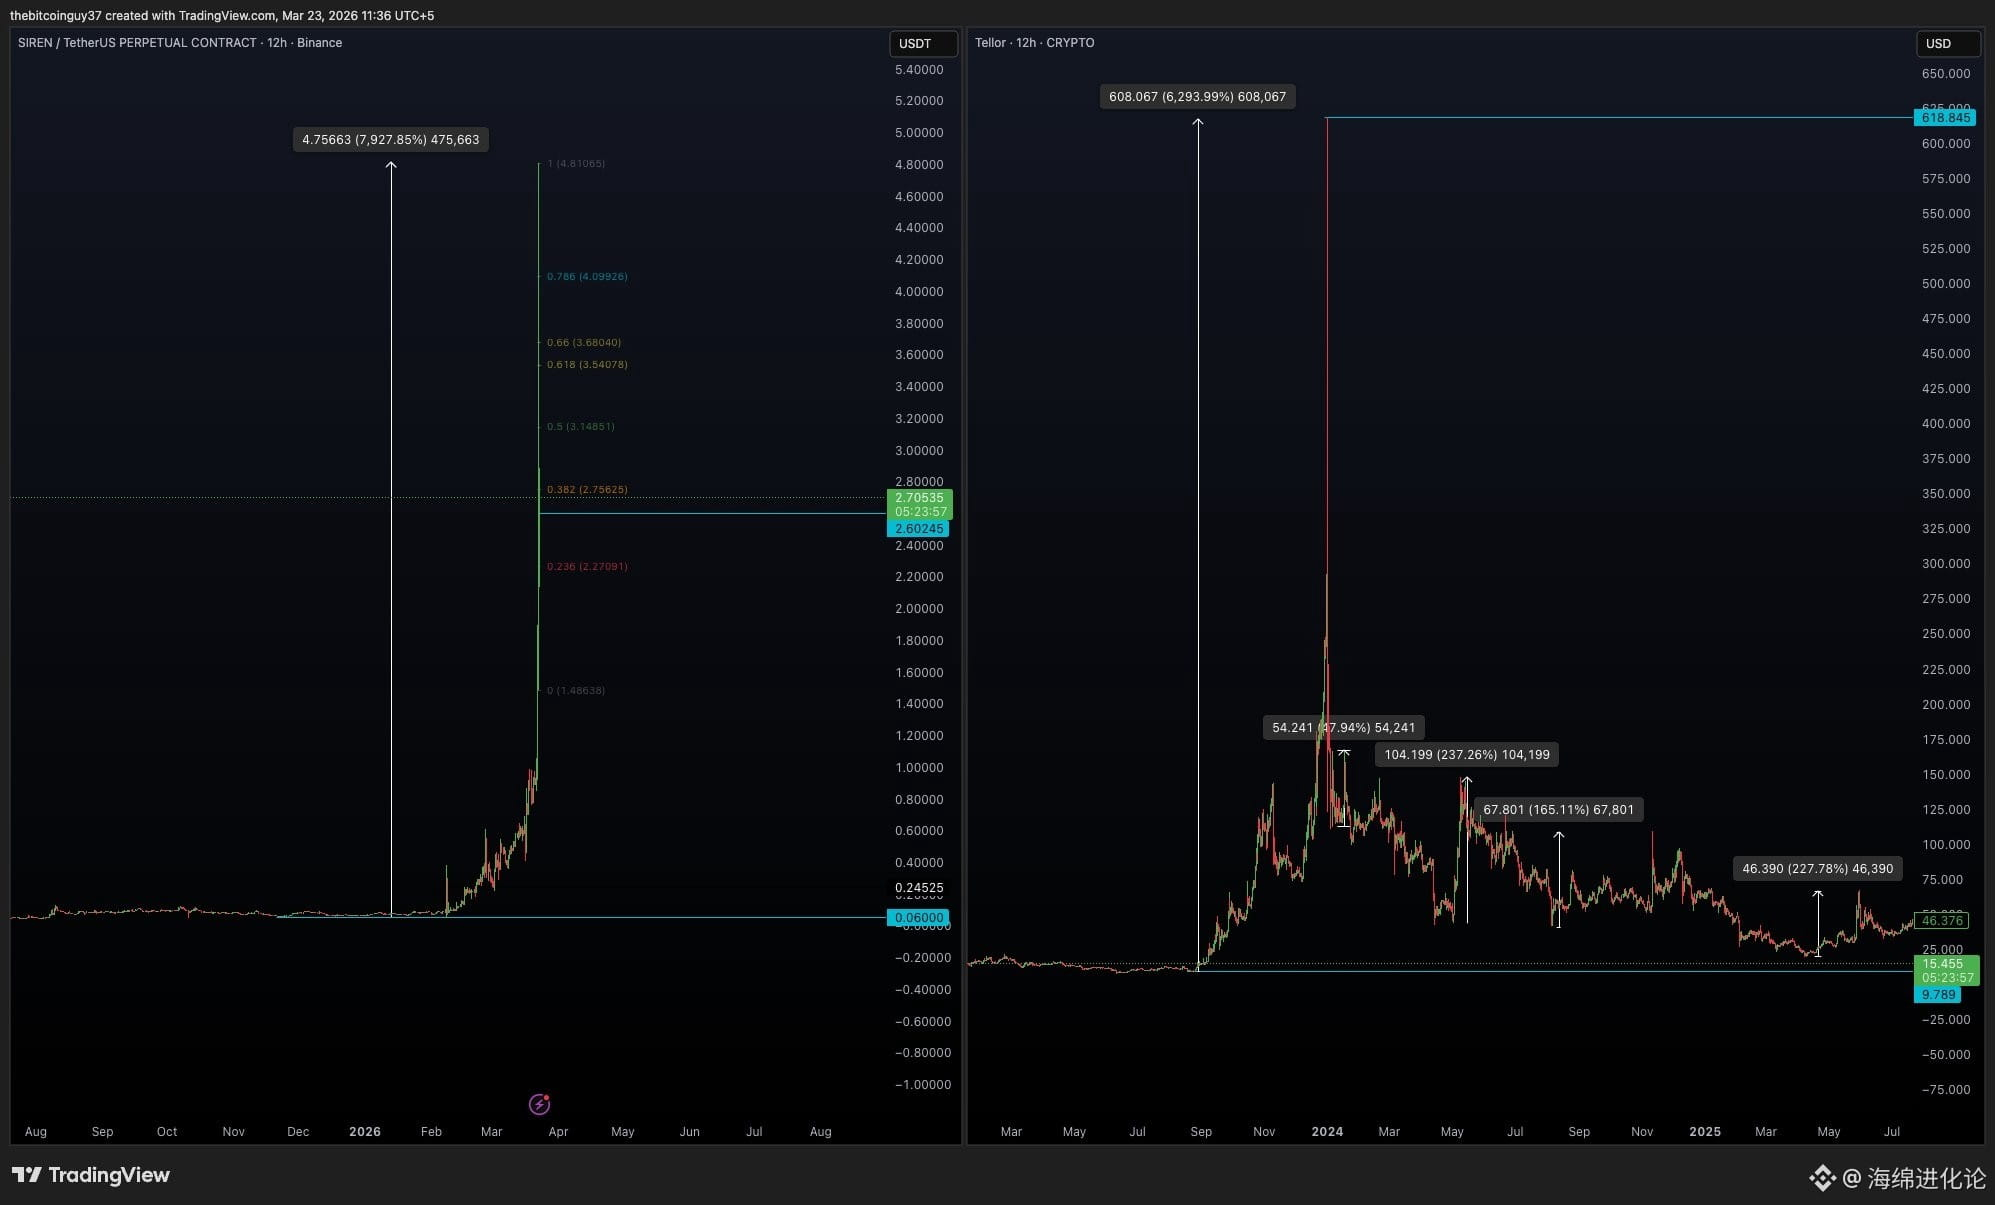Click the 227.78% measurement label
1995x1205 pixels.
pos(1817,869)
